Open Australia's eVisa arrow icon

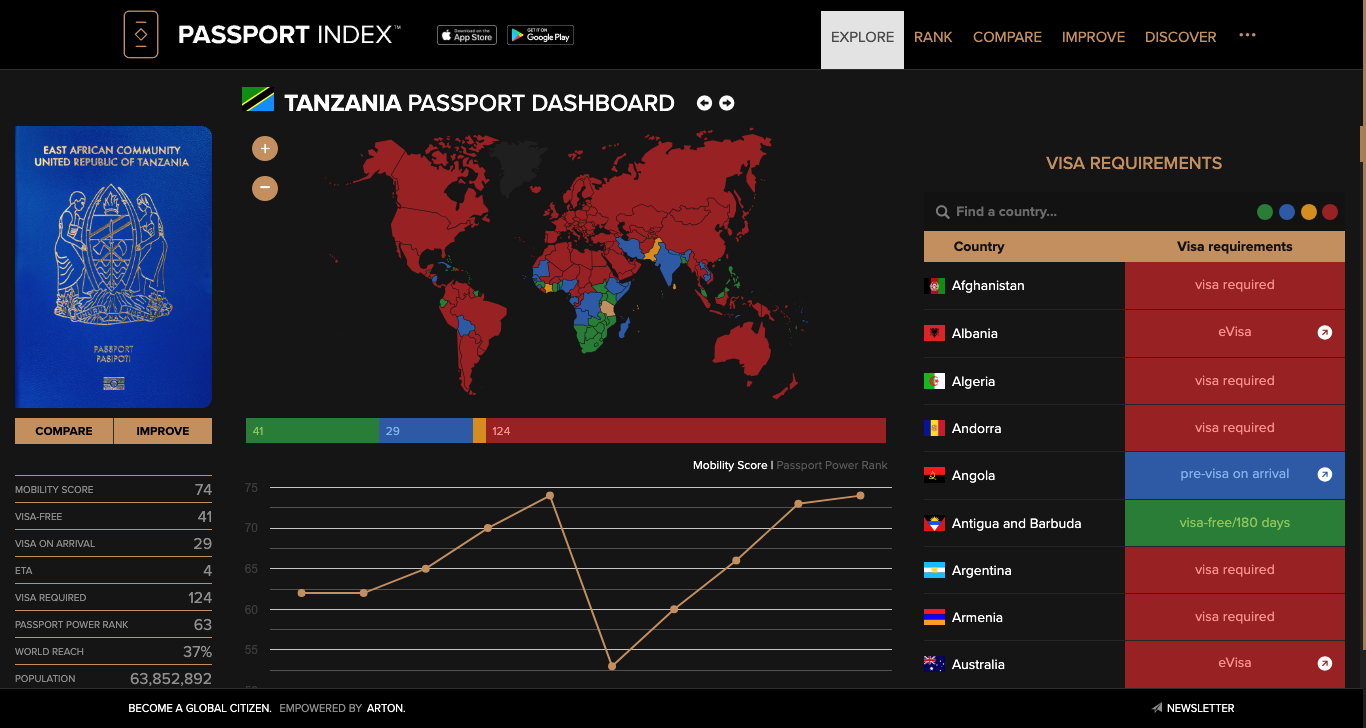pyautogui.click(x=1324, y=663)
